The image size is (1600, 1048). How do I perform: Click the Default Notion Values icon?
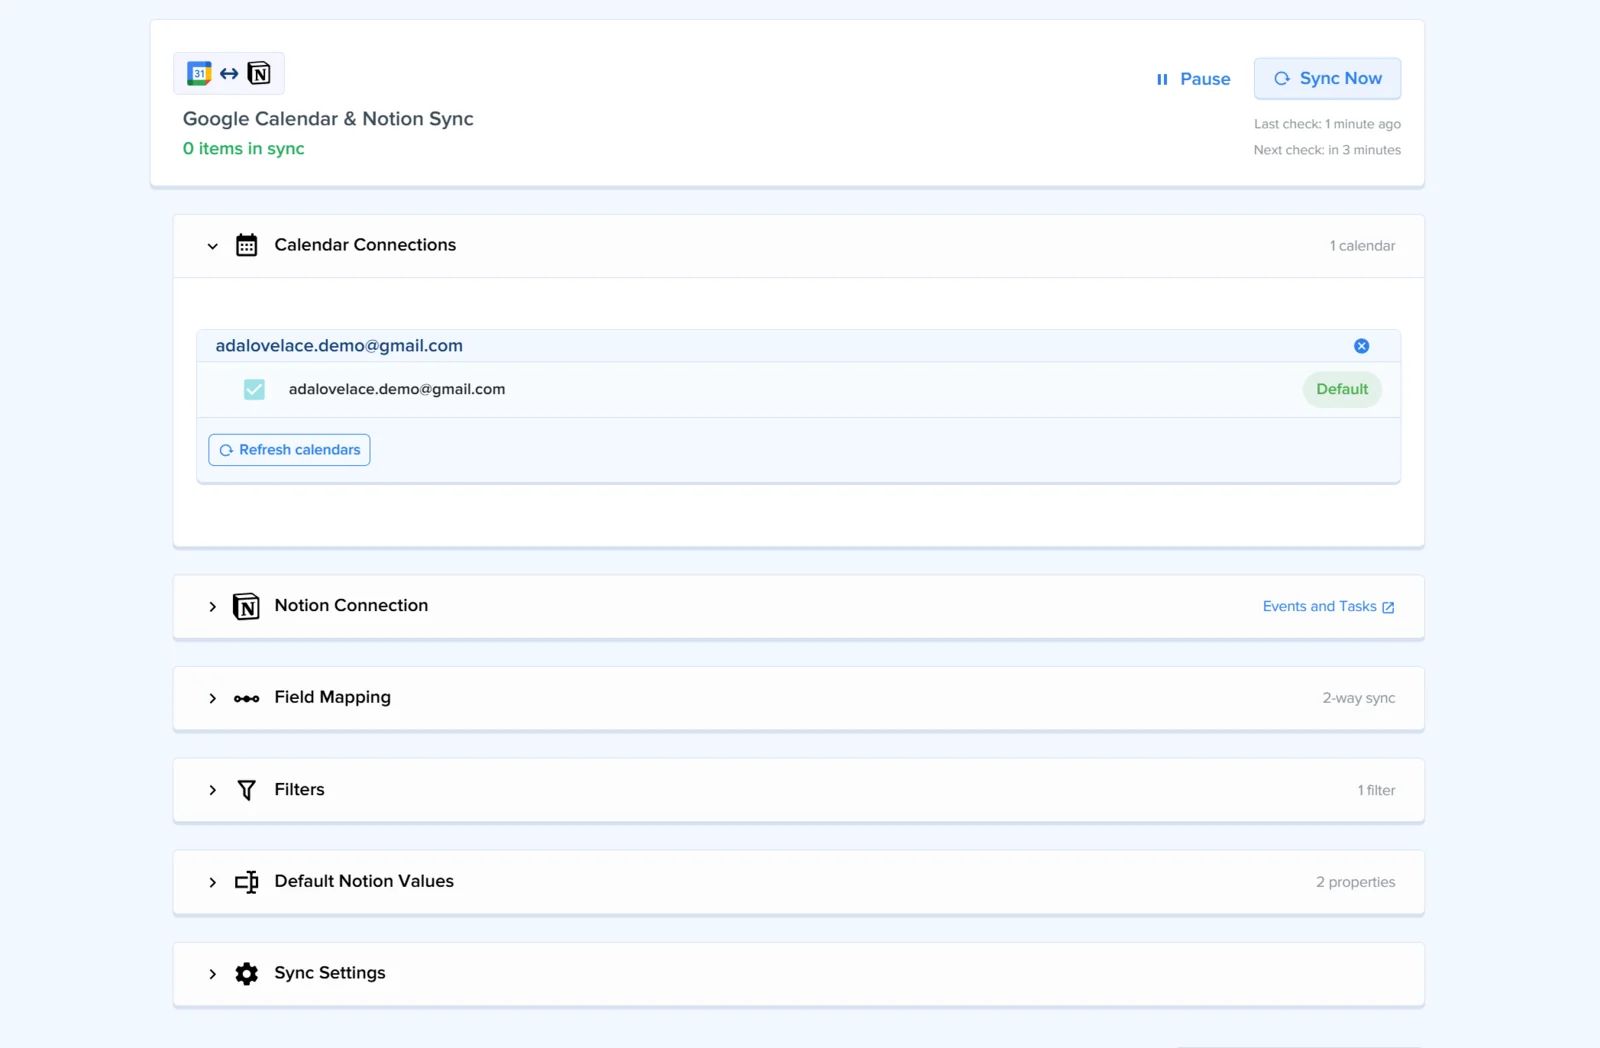[246, 882]
